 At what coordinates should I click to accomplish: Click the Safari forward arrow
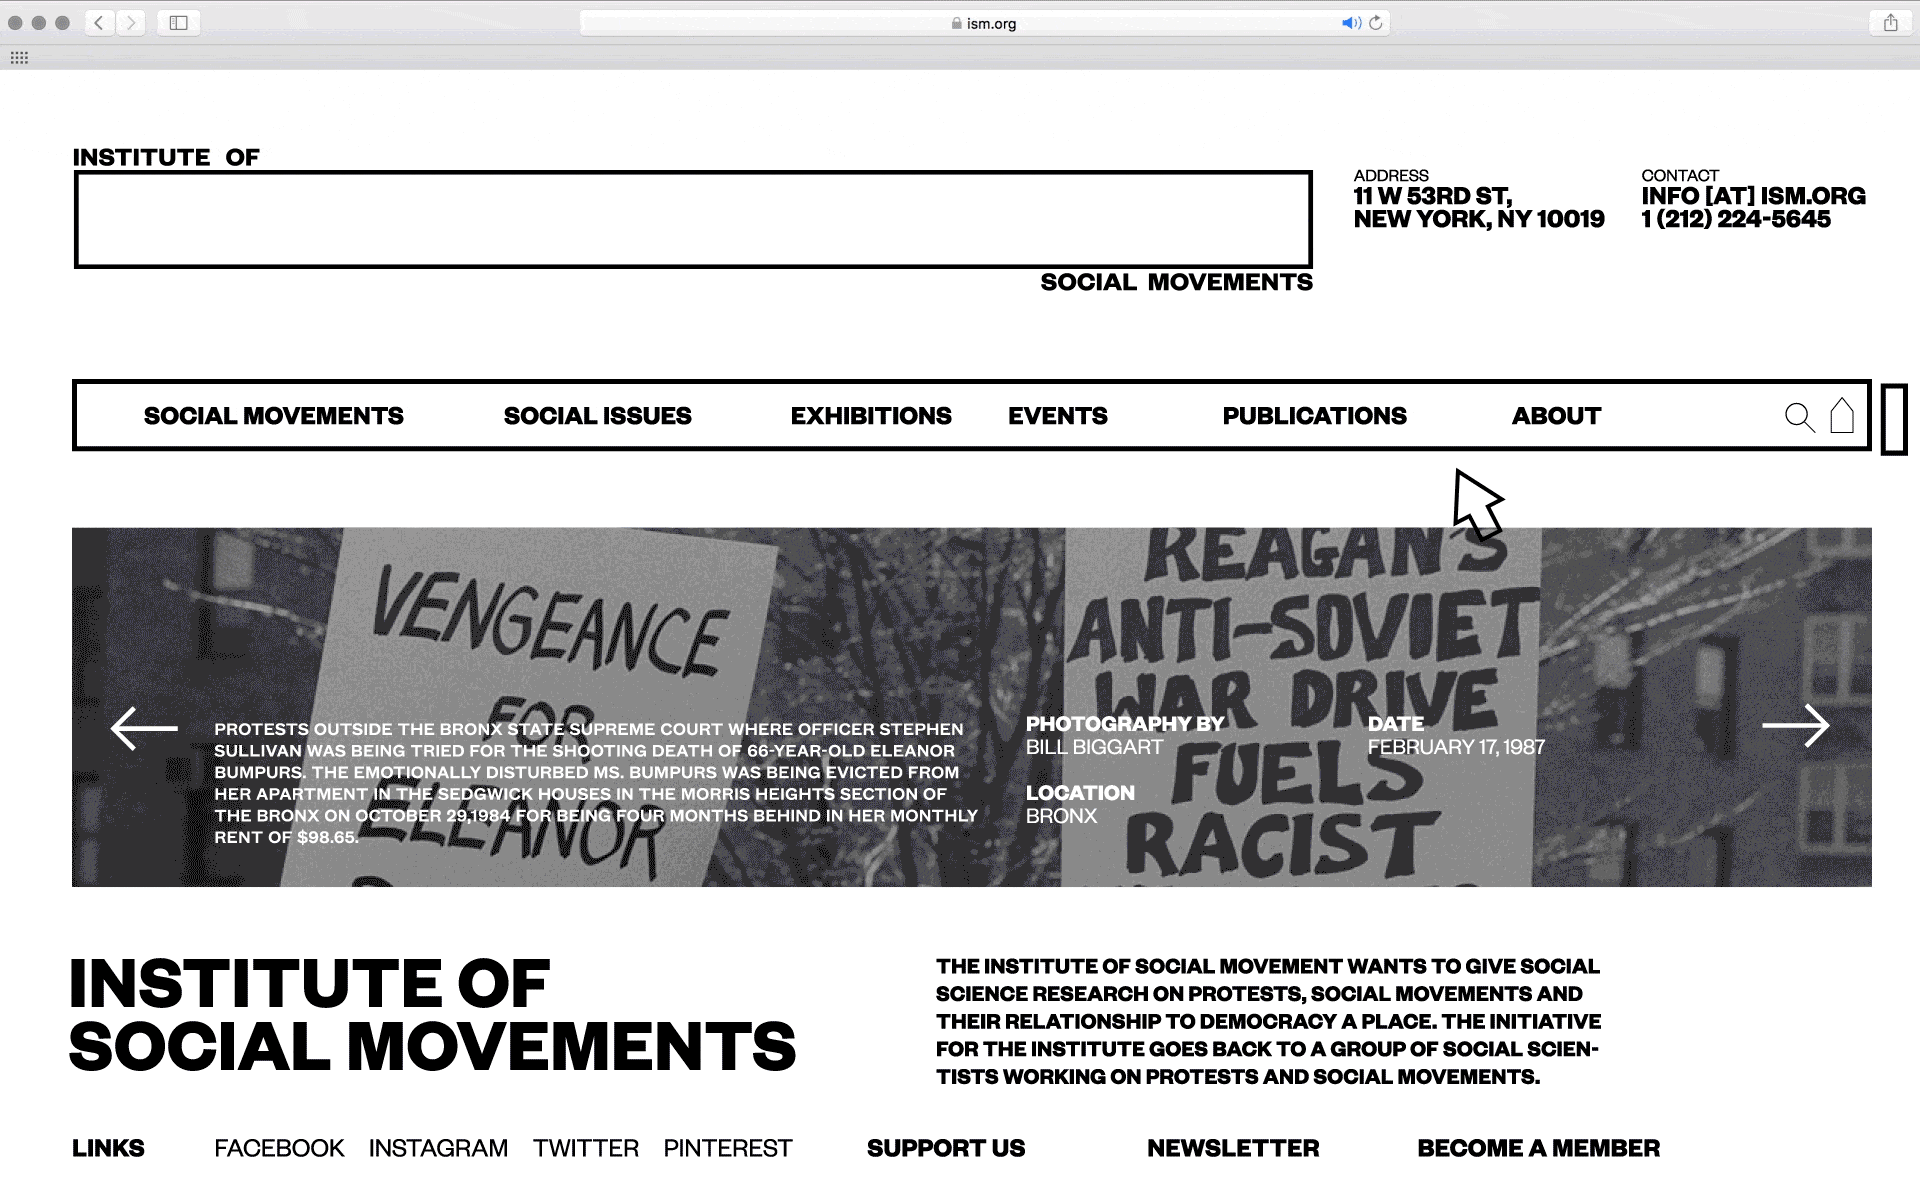(x=130, y=23)
